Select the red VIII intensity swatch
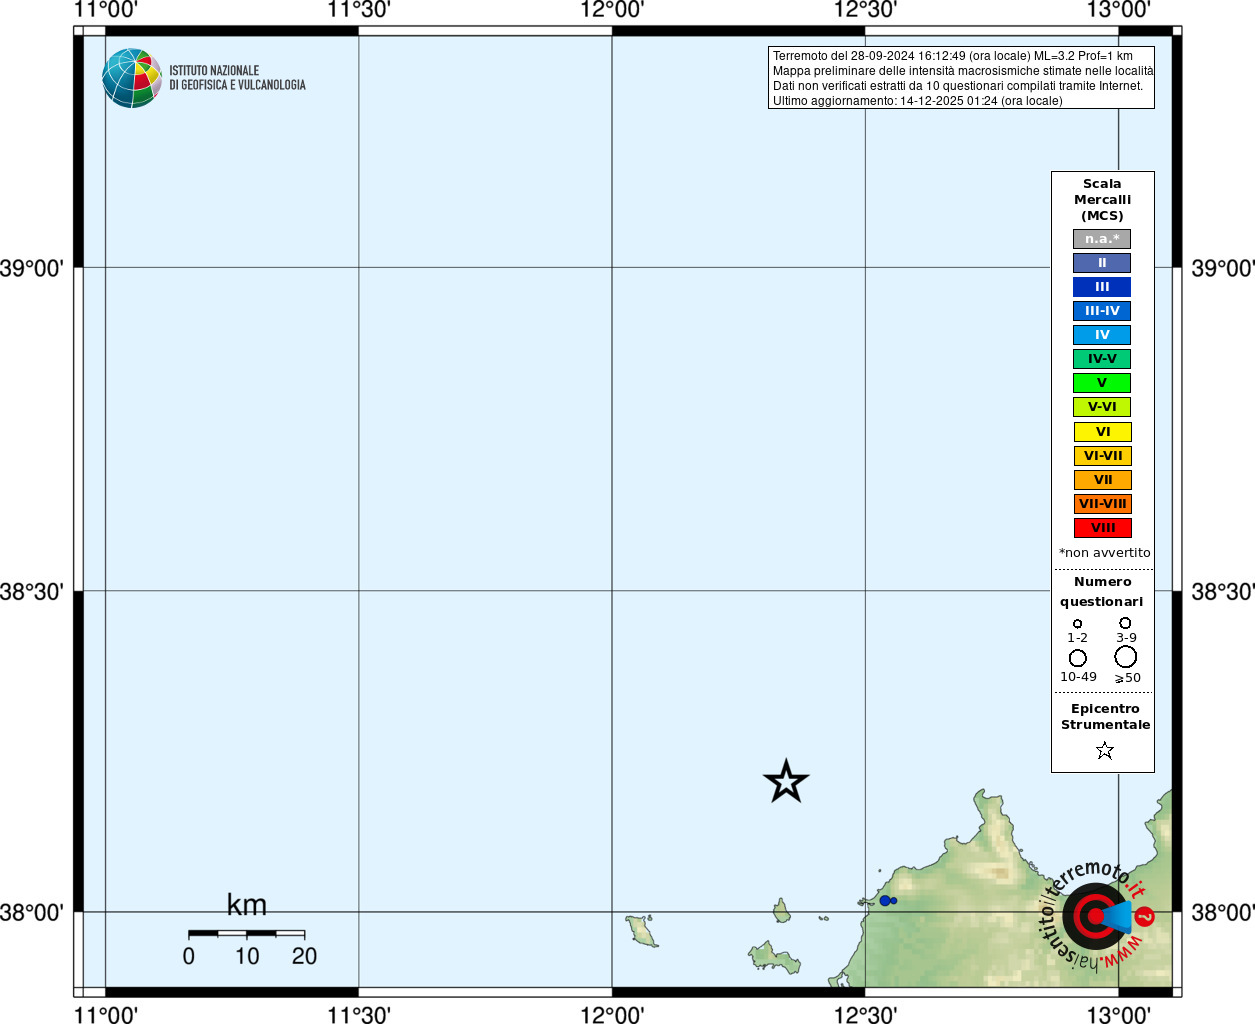 (1102, 528)
